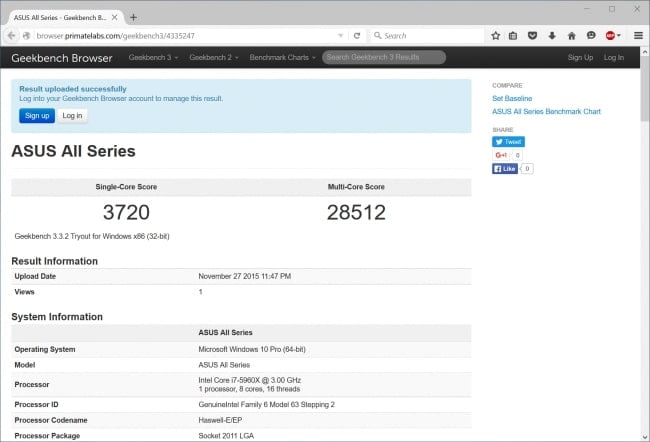This screenshot has width=650, height=442.
Task: Open a new browser tab
Action: pyautogui.click(x=133, y=17)
